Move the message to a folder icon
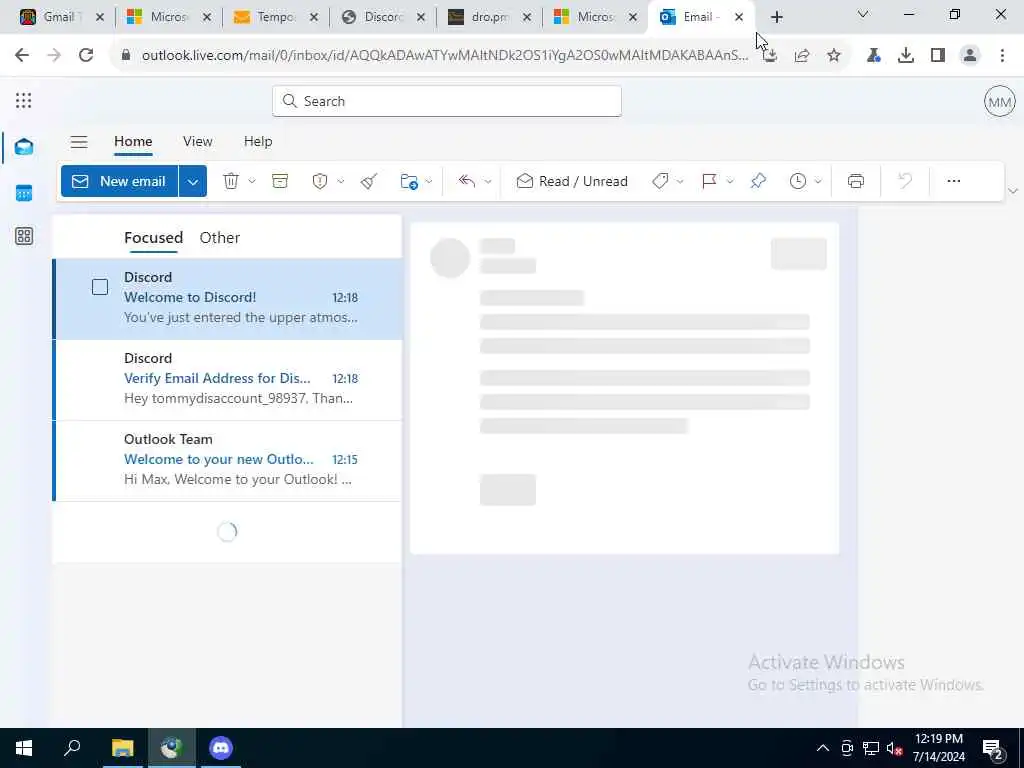This screenshot has height=768, width=1024. tap(409, 181)
